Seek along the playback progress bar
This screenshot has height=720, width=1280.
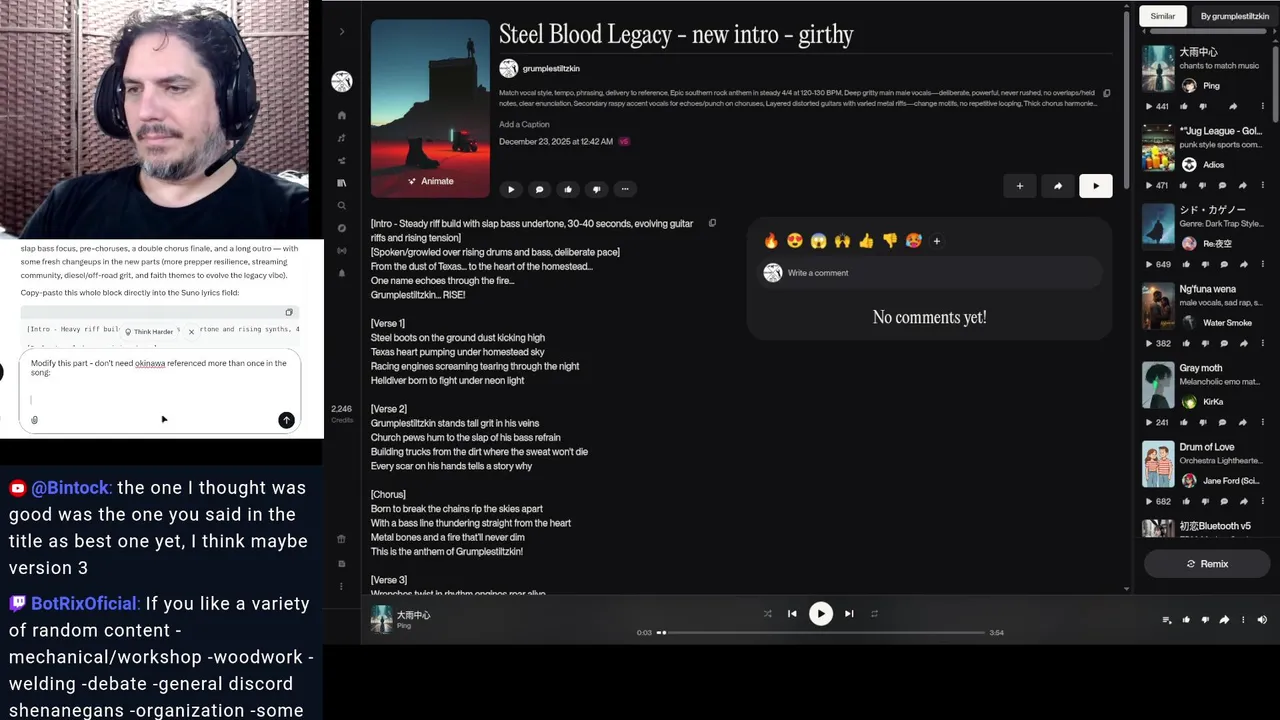click(x=821, y=632)
